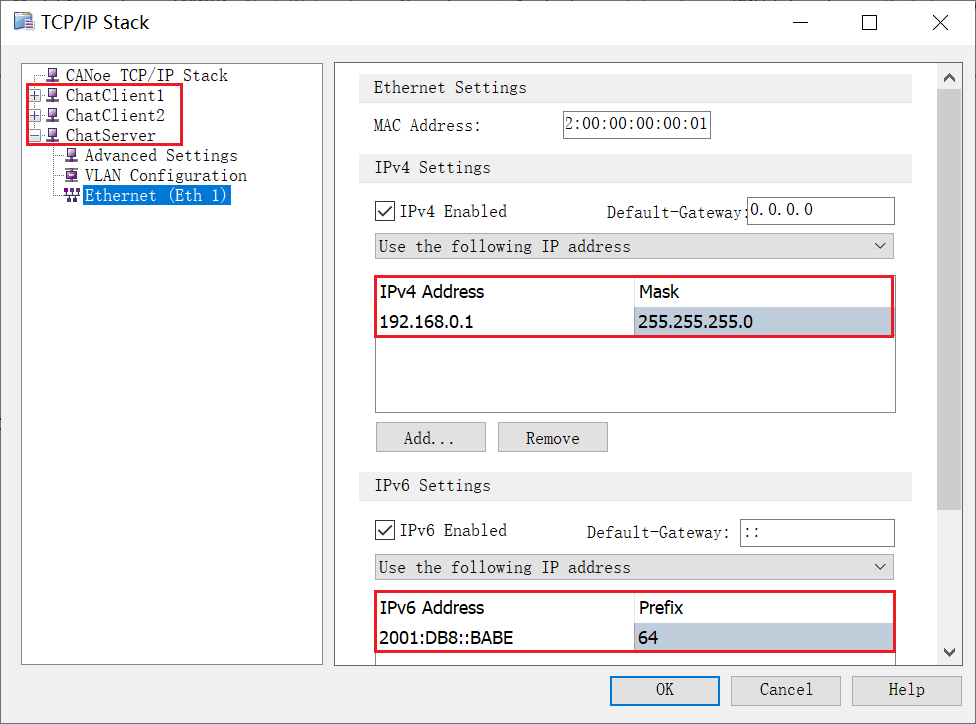The image size is (976, 724).
Task: Select the ChatServer node icon
Action: pyautogui.click(x=50, y=135)
